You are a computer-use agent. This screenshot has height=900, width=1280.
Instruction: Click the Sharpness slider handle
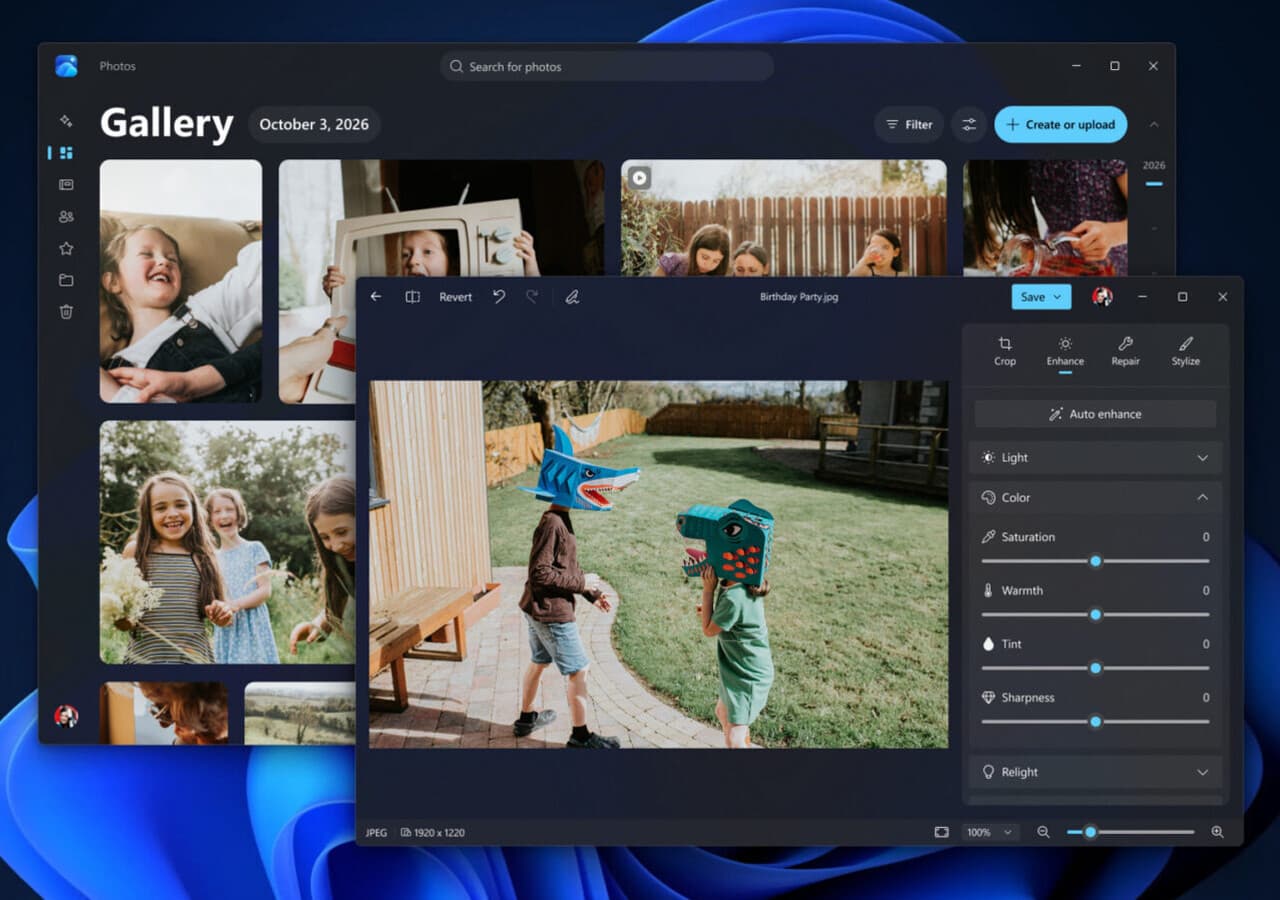pos(1095,722)
